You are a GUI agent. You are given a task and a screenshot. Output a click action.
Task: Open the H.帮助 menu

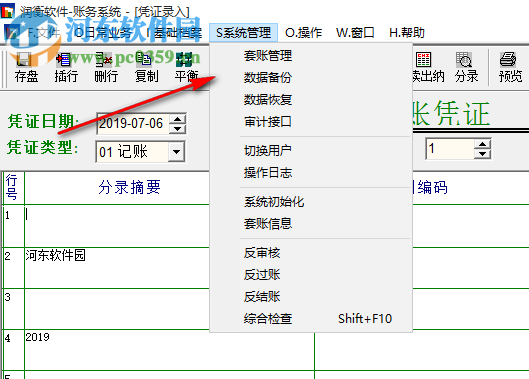pos(407,33)
